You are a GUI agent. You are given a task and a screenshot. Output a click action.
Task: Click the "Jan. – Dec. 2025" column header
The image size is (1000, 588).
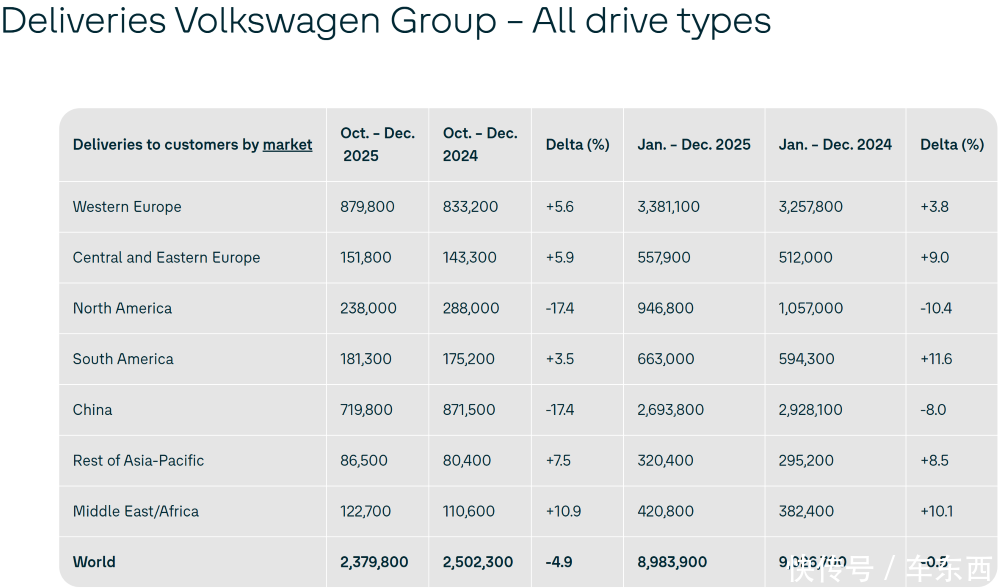(694, 145)
